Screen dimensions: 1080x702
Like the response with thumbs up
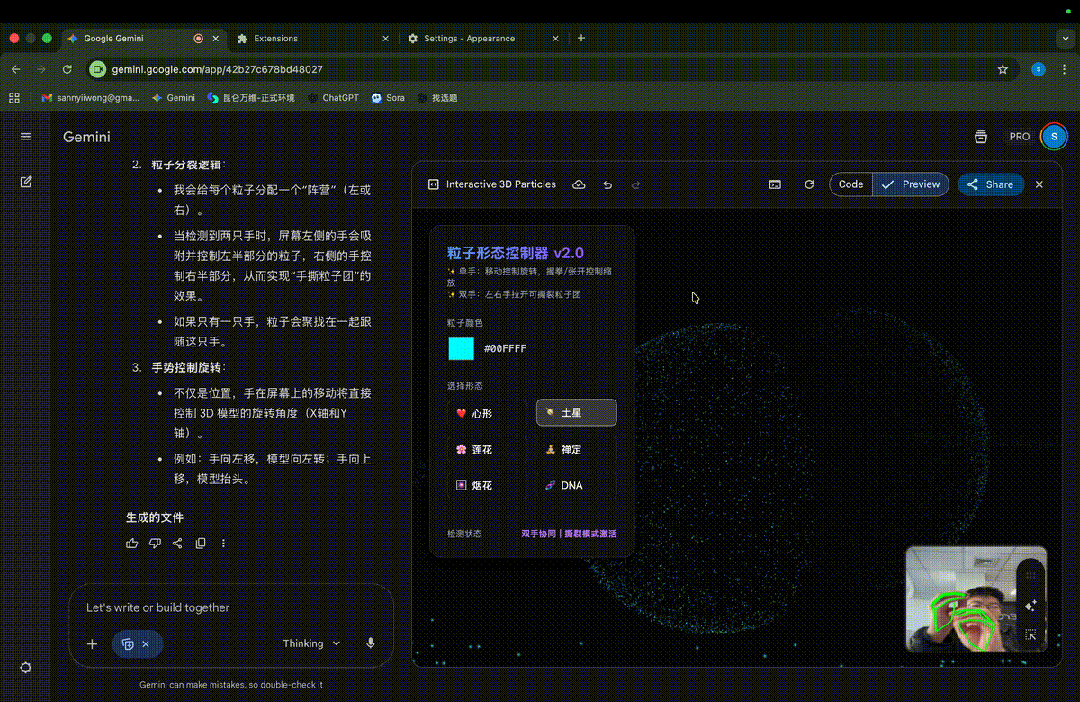pos(132,543)
